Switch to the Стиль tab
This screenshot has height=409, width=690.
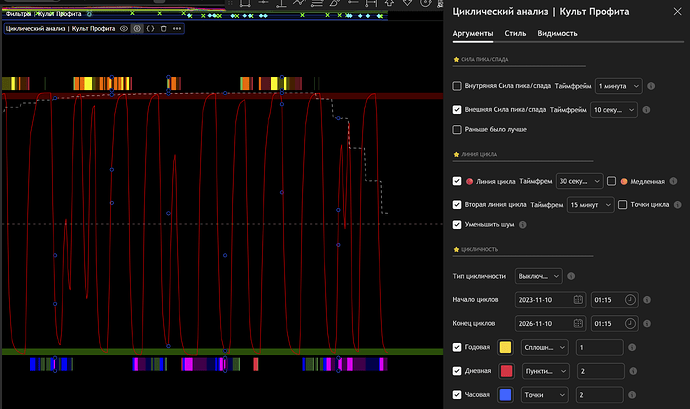(x=515, y=33)
